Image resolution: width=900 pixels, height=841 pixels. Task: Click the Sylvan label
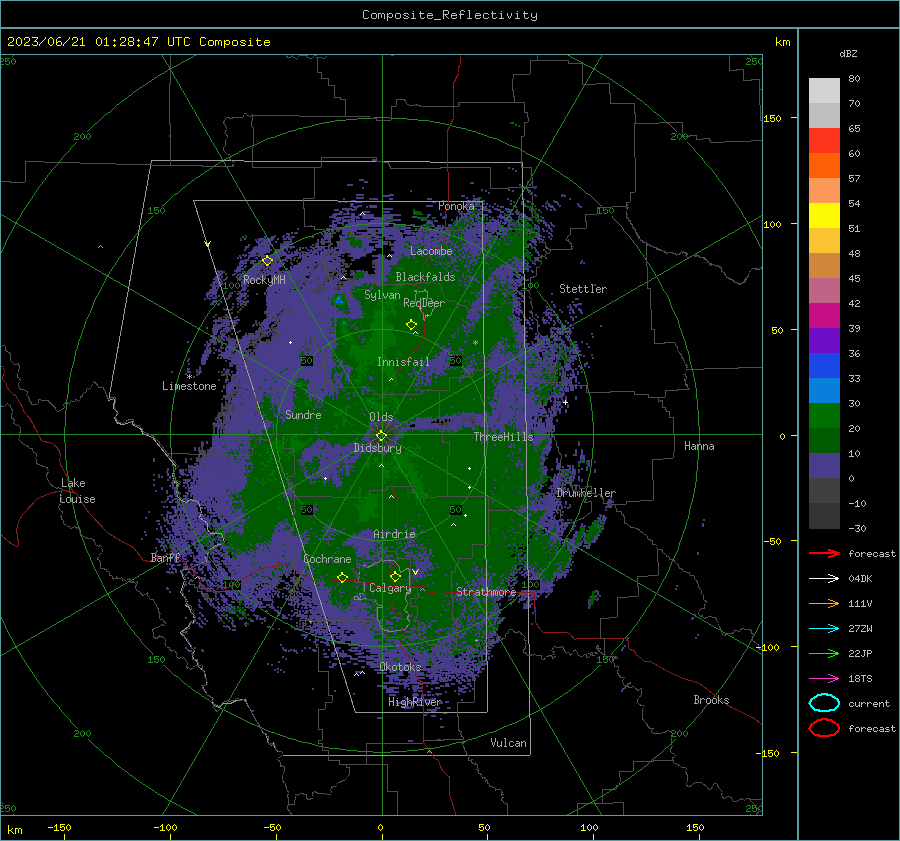[x=382, y=295]
